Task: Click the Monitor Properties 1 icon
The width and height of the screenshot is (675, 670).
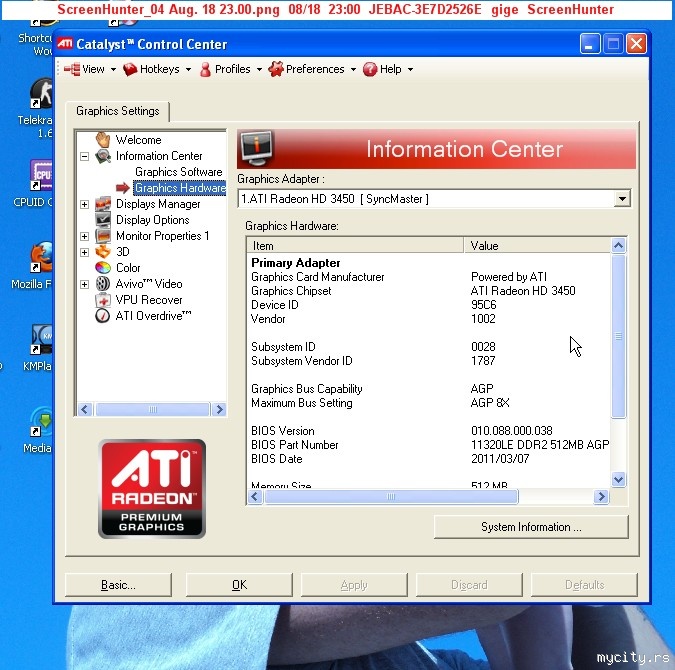Action: coord(103,236)
